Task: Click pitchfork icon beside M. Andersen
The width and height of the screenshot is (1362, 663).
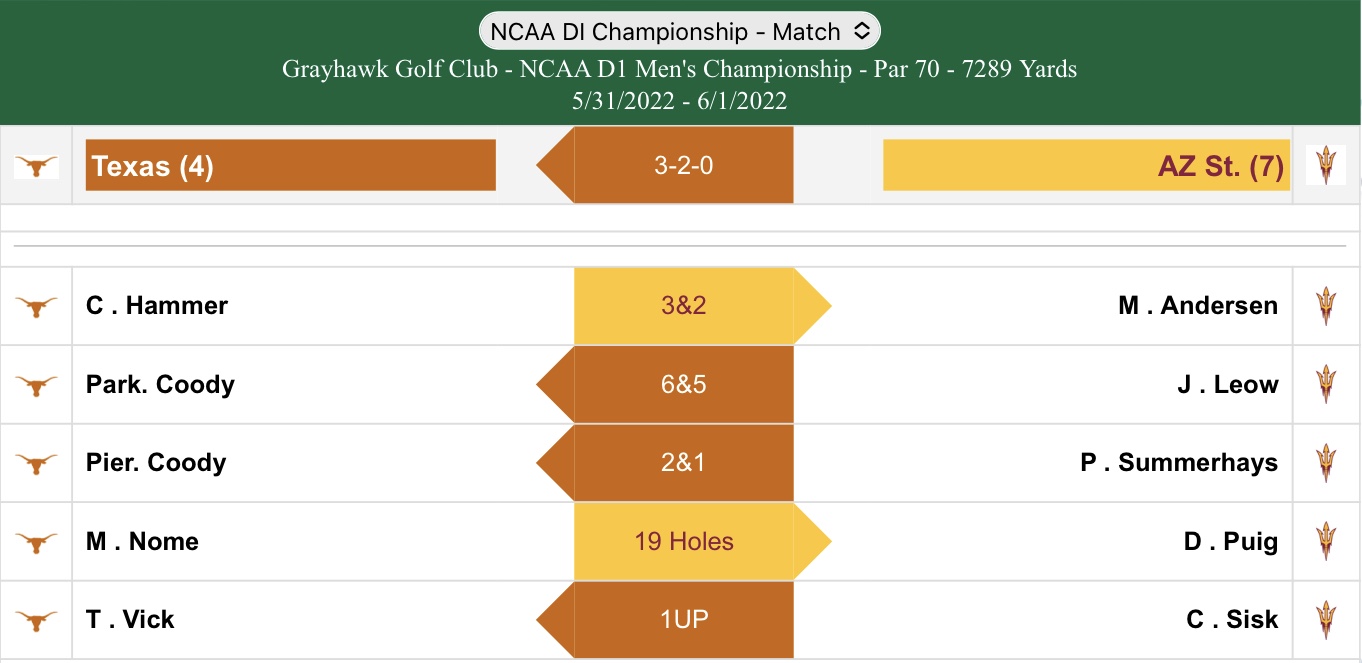Action: (x=1326, y=306)
